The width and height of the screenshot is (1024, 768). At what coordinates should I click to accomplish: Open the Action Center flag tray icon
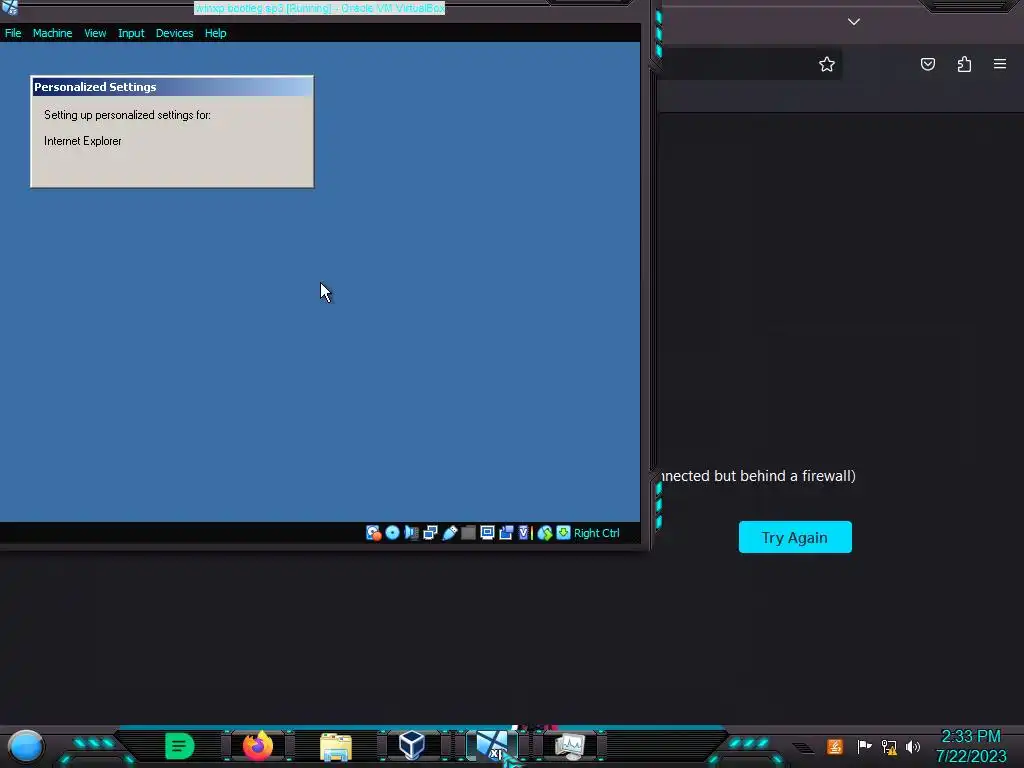(x=864, y=746)
